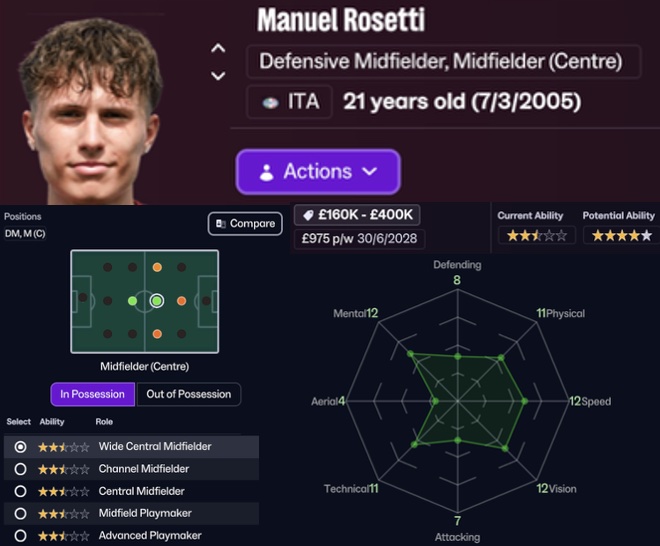This screenshot has height=546, width=660.
Task: Select the Channel Midfielder role radio
Action: tap(21, 469)
